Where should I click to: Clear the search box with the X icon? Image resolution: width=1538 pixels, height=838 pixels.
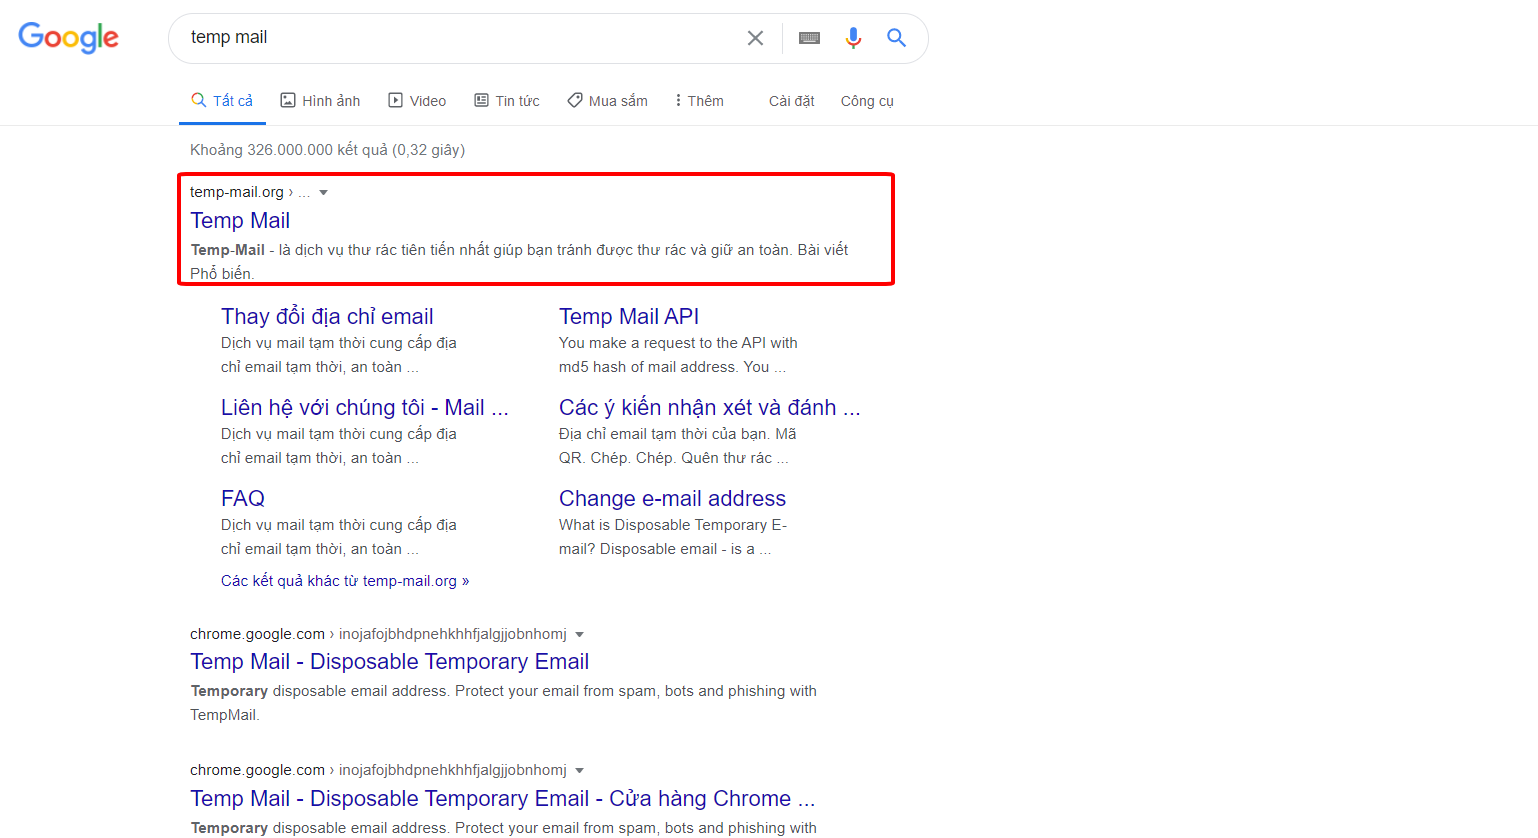coord(755,38)
